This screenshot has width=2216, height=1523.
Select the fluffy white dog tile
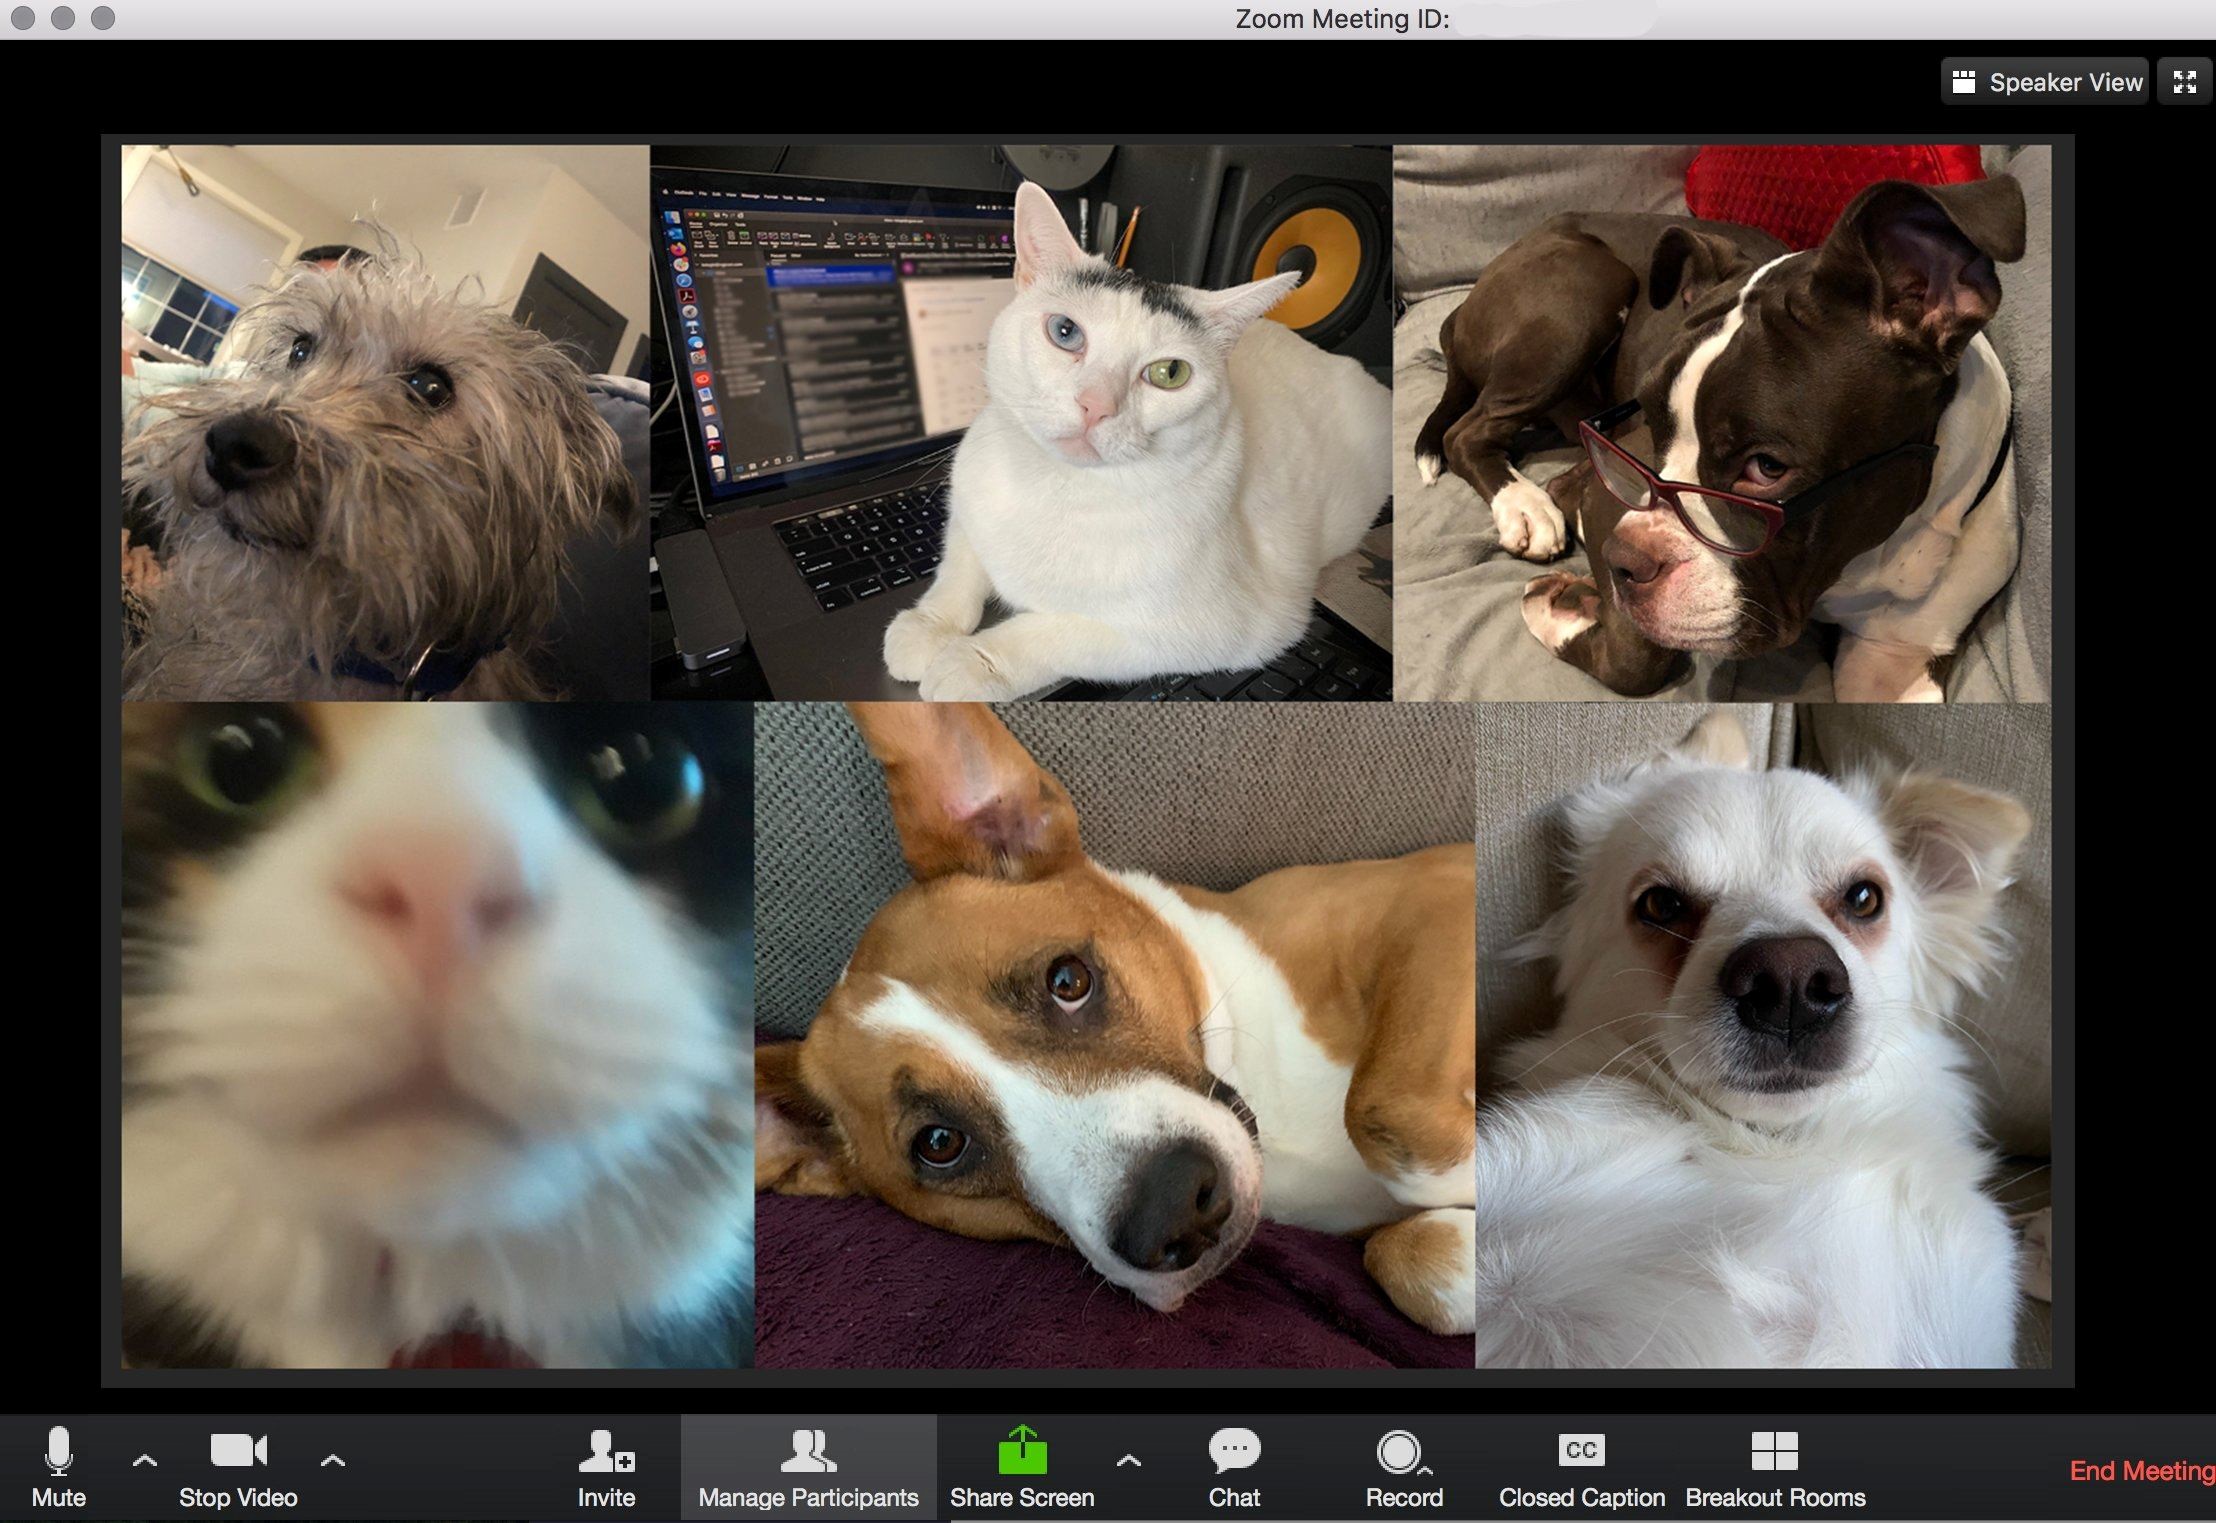click(x=1763, y=1035)
